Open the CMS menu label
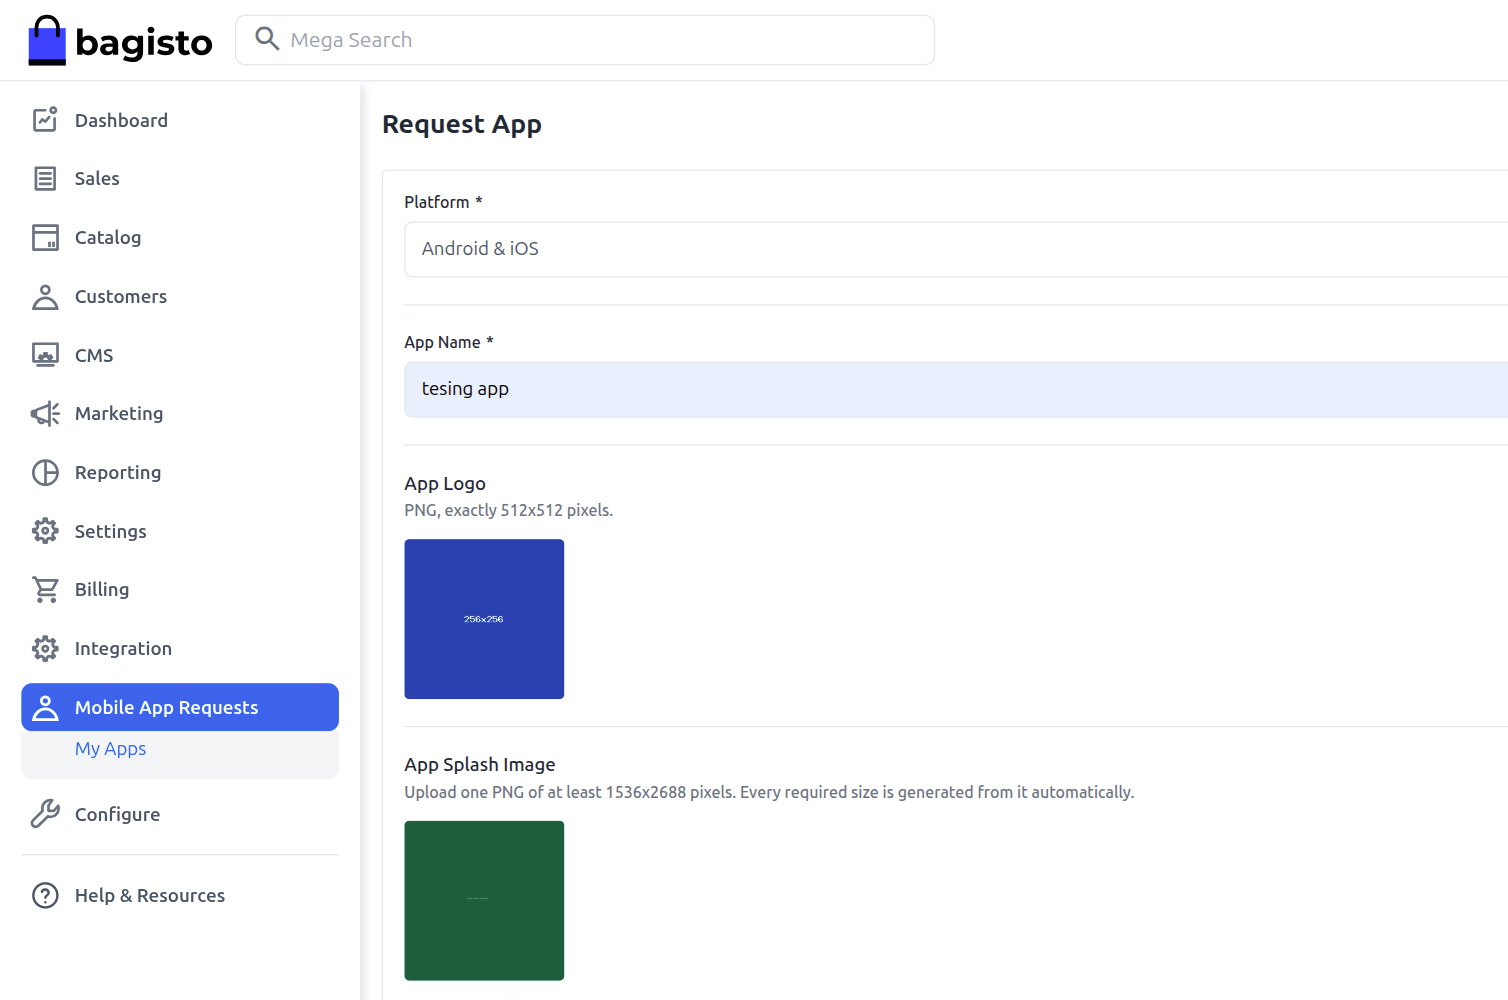The height and width of the screenshot is (1000, 1508). tap(94, 355)
